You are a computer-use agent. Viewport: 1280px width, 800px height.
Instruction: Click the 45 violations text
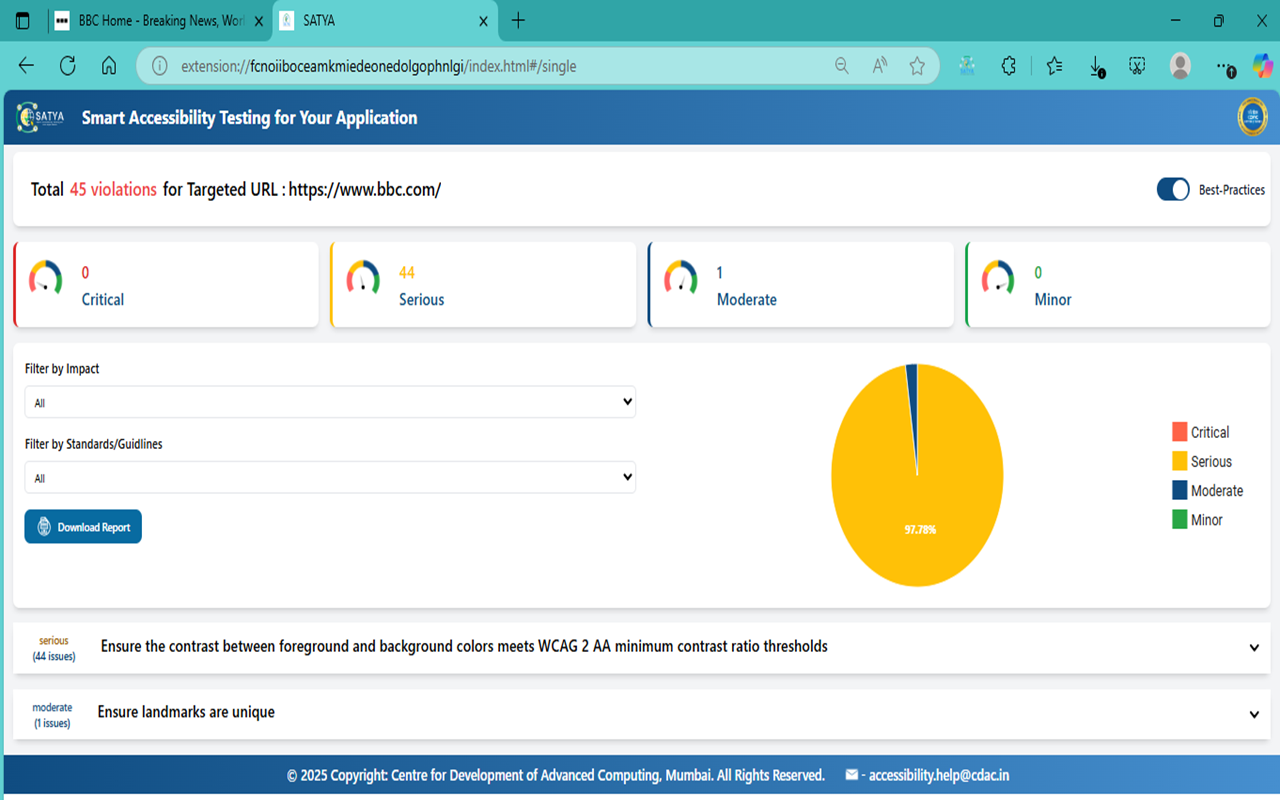(113, 189)
